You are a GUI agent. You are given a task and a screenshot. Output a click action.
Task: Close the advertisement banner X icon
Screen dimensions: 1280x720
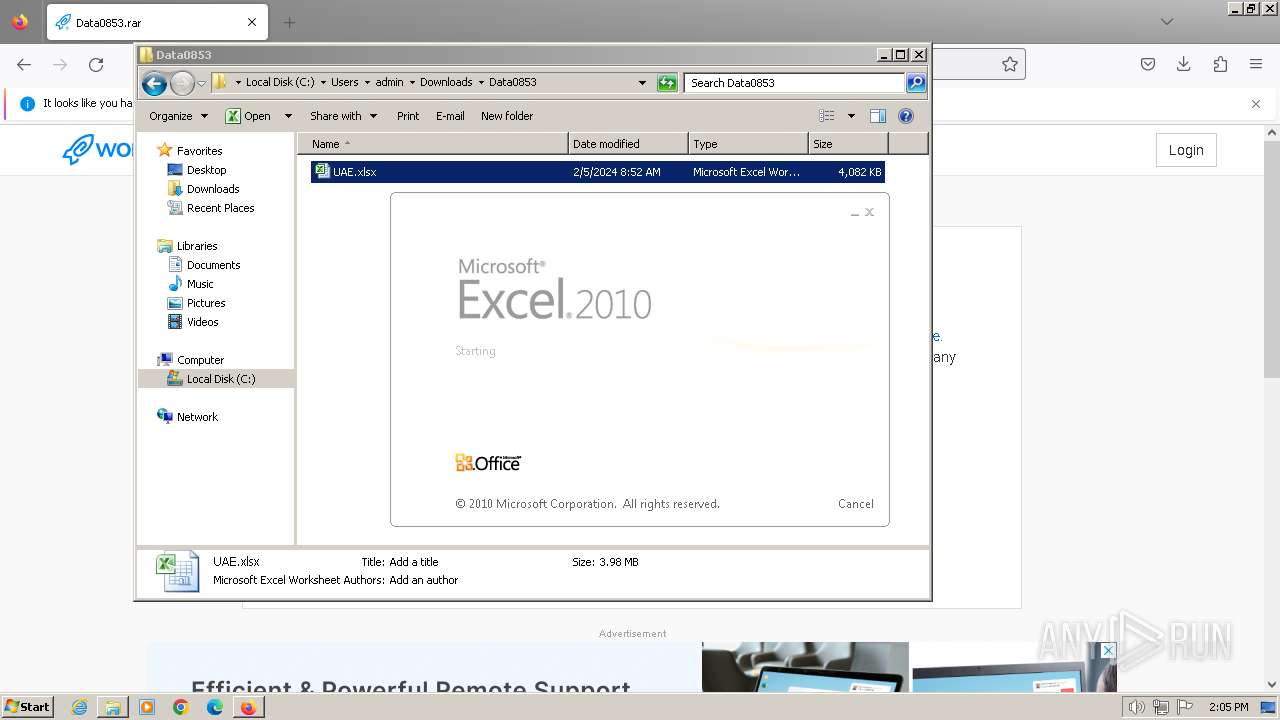tap(1108, 650)
